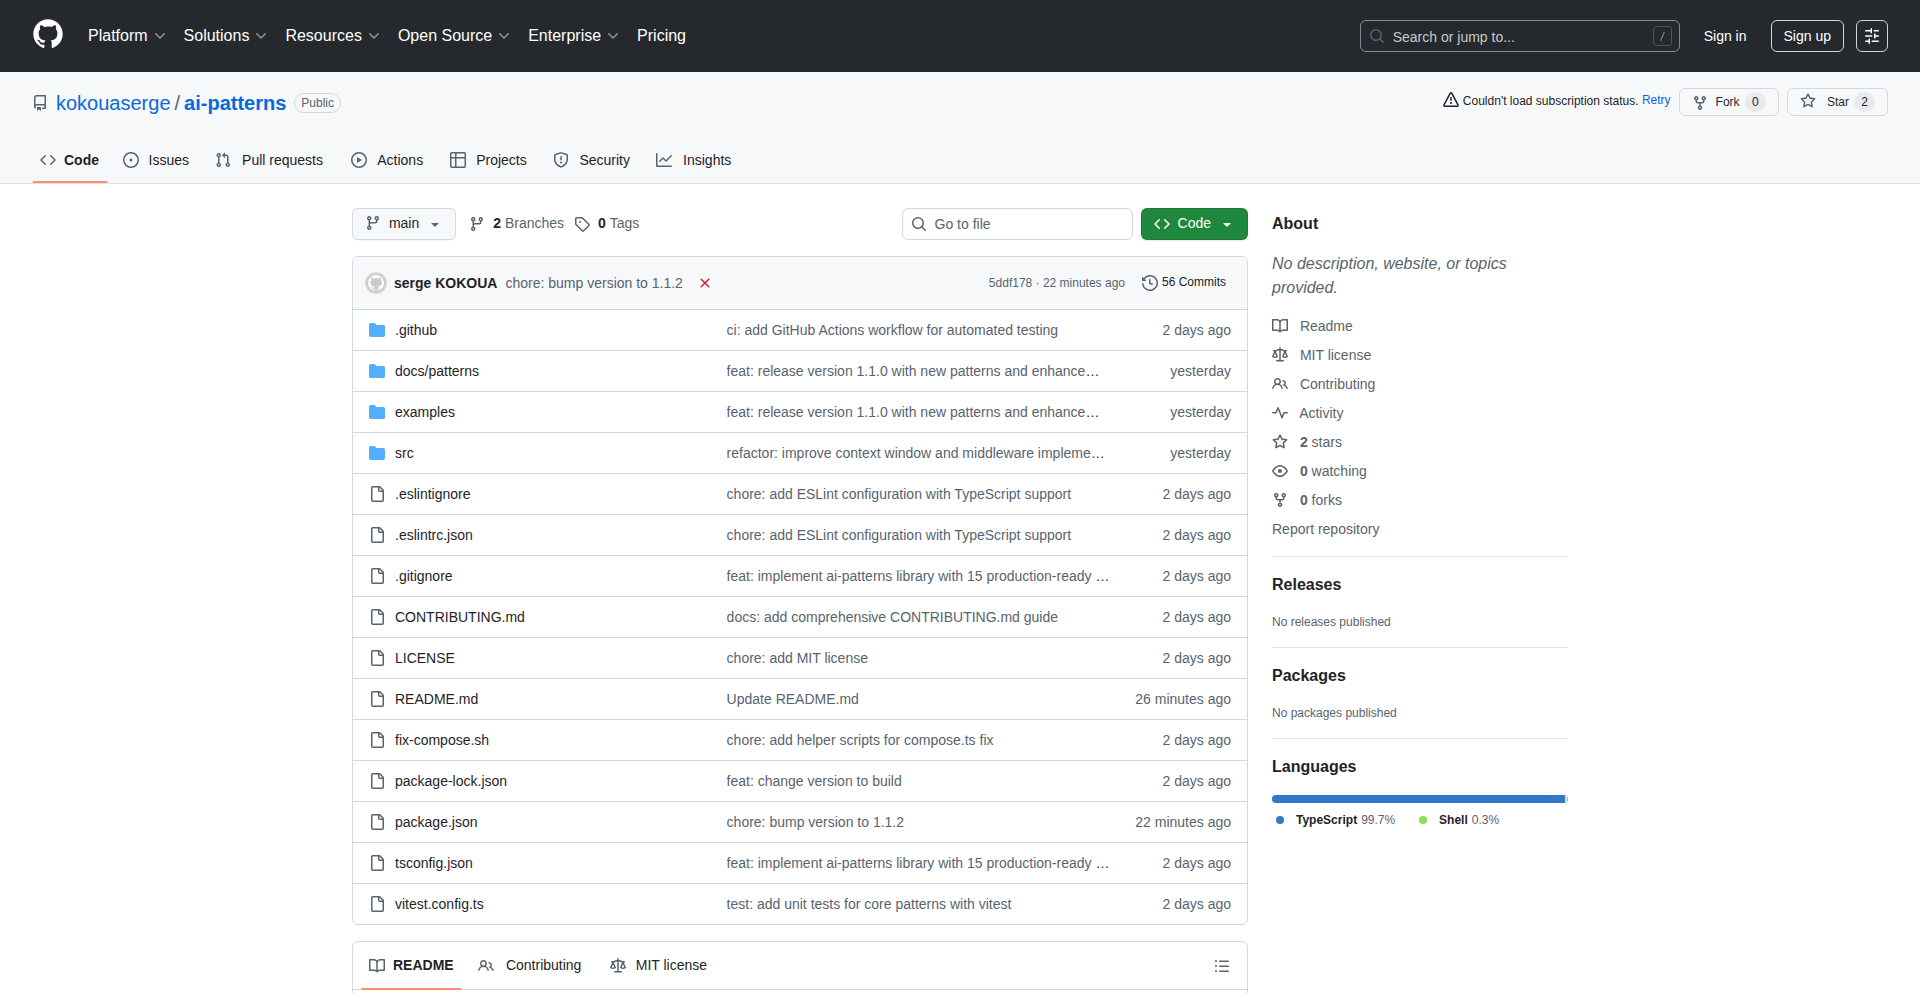The height and width of the screenshot is (993, 1920).
Task: Select the MIT license tab below files
Action: coord(658,965)
